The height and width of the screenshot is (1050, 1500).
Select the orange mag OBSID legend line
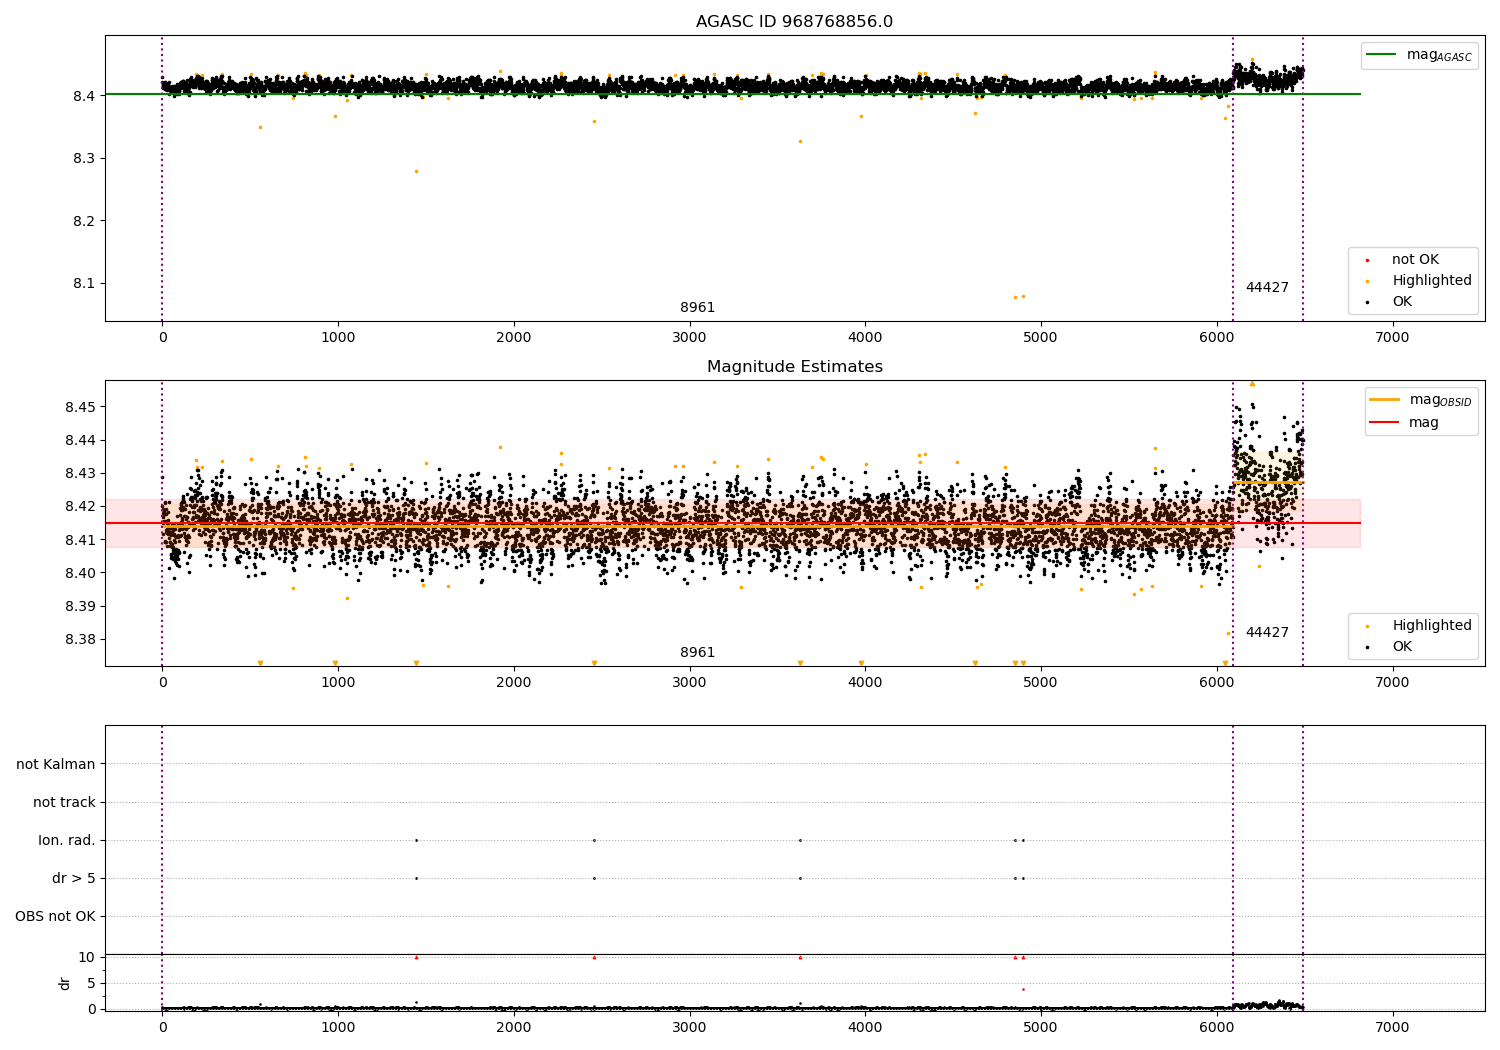click(x=1385, y=400)
